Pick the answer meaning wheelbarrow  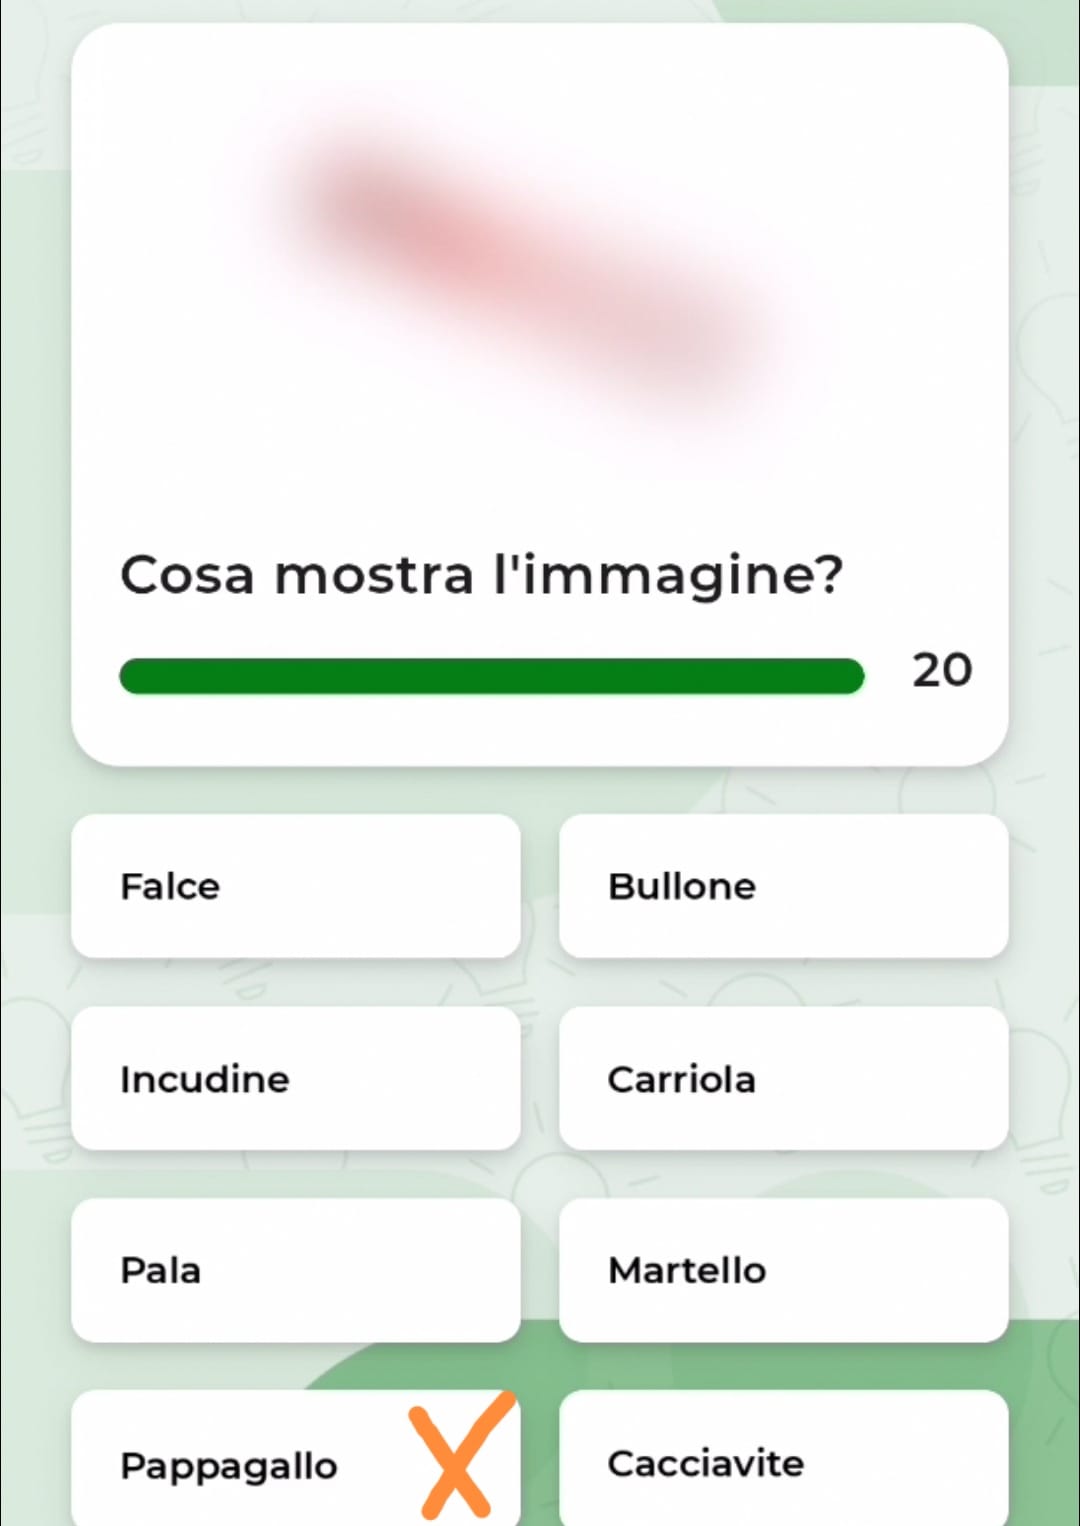[783, 1078]
